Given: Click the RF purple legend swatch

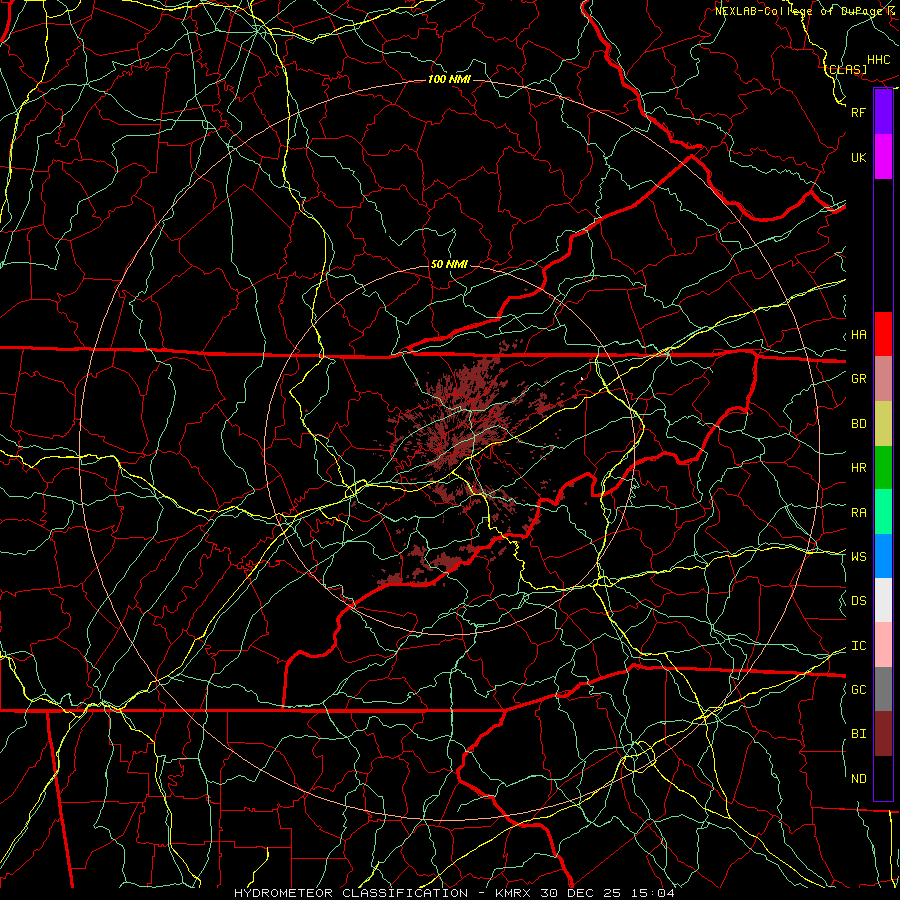Looking at the screenshot, I should pos(883,112).
